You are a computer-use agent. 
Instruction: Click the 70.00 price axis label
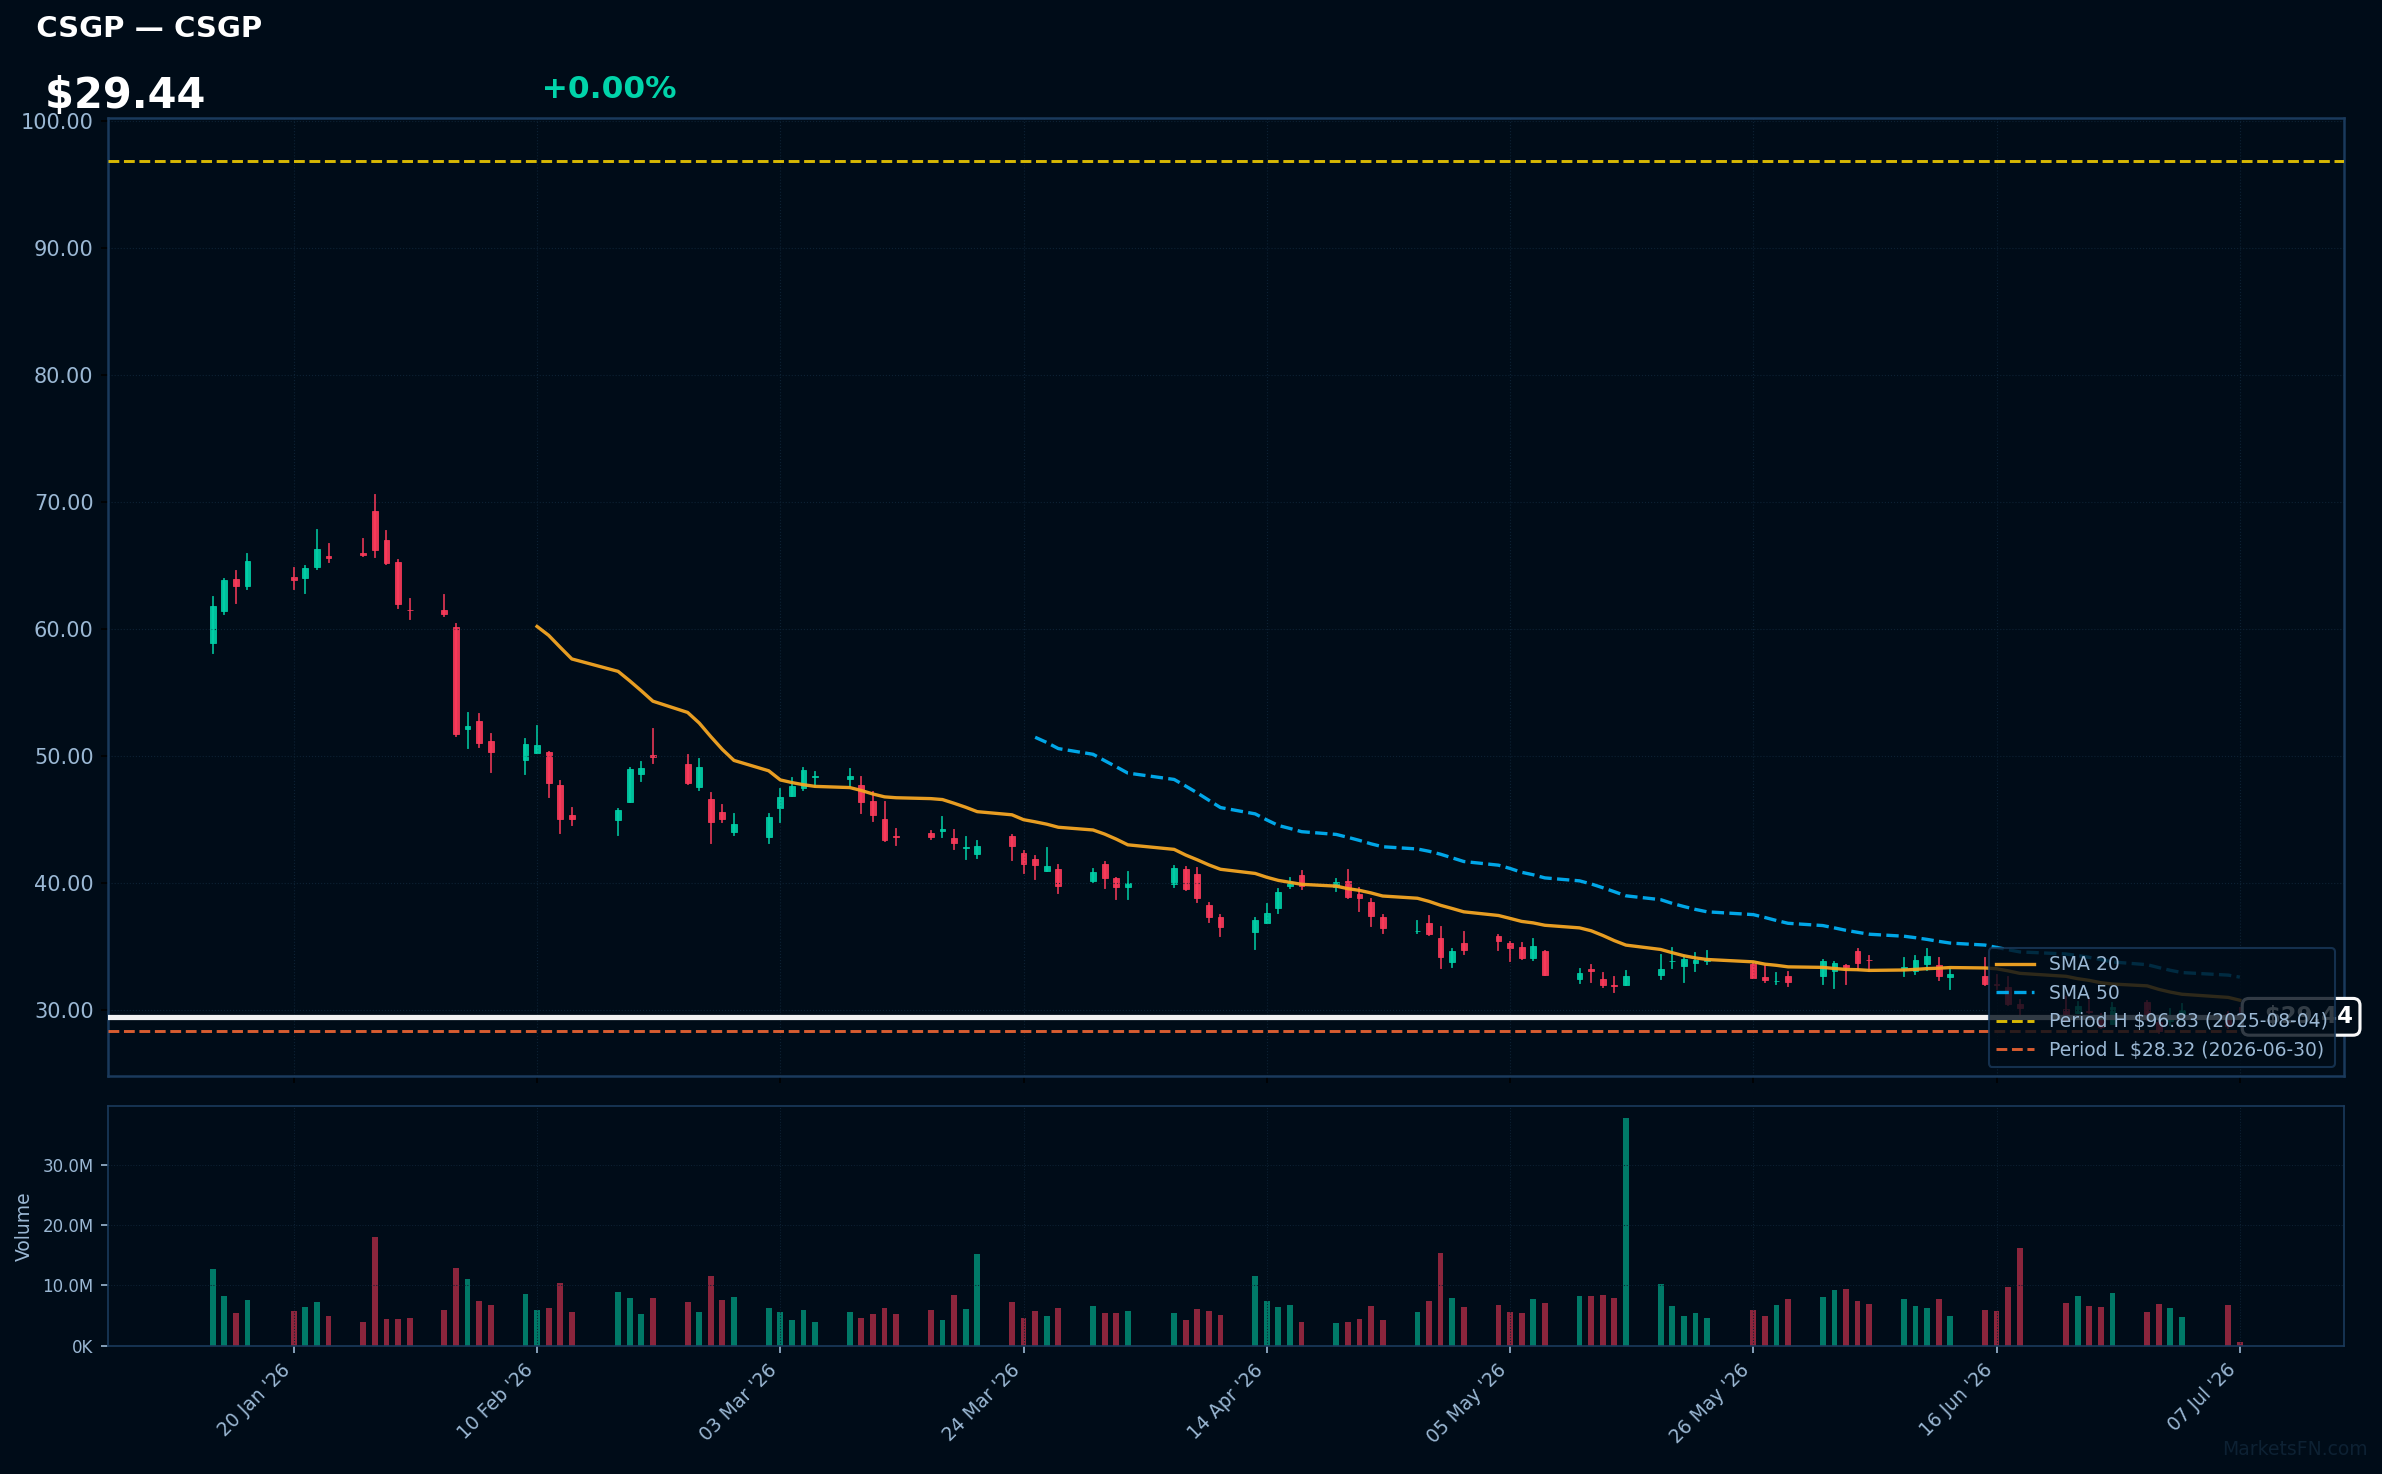coord(63,503)
